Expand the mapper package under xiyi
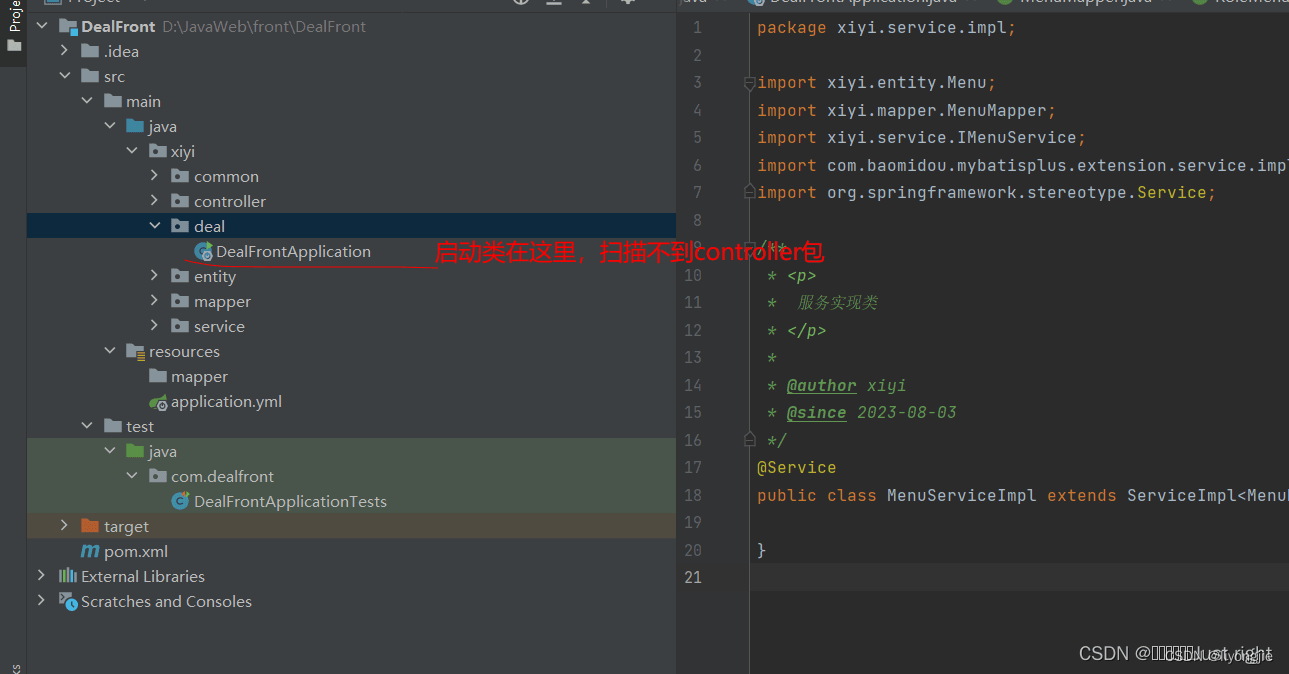 tap(155, 301)
